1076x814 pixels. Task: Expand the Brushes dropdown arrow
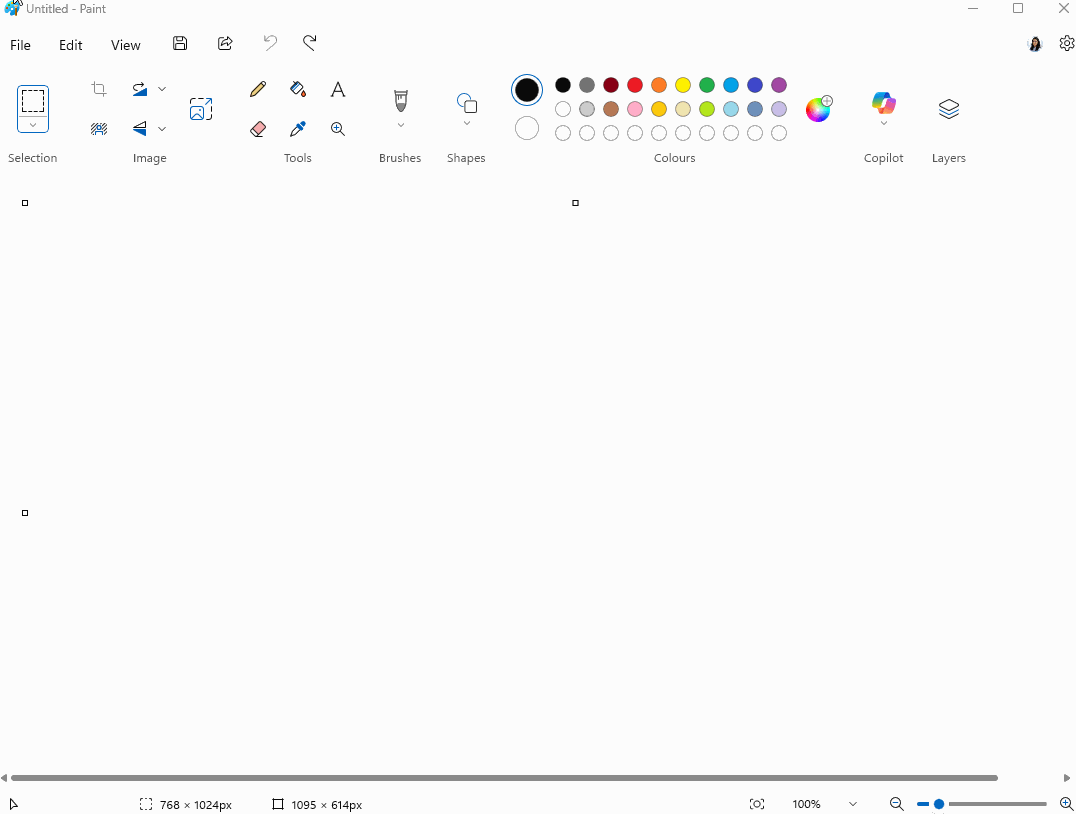point(401,126)
